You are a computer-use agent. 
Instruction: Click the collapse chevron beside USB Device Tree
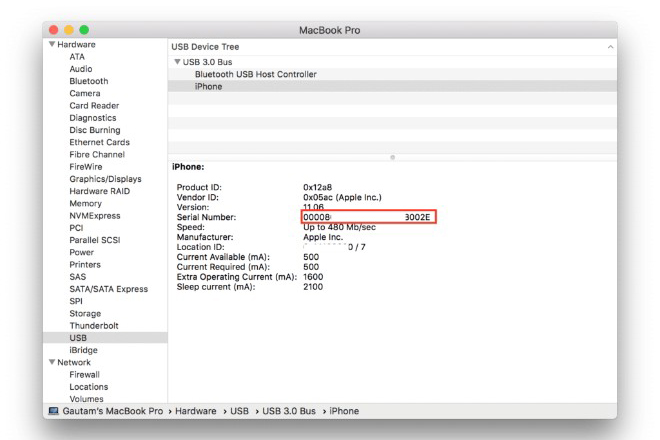click(x=610, y=47)
